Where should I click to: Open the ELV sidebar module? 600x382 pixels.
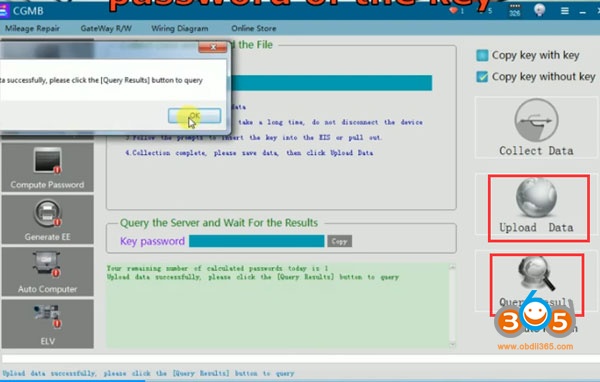47,324
